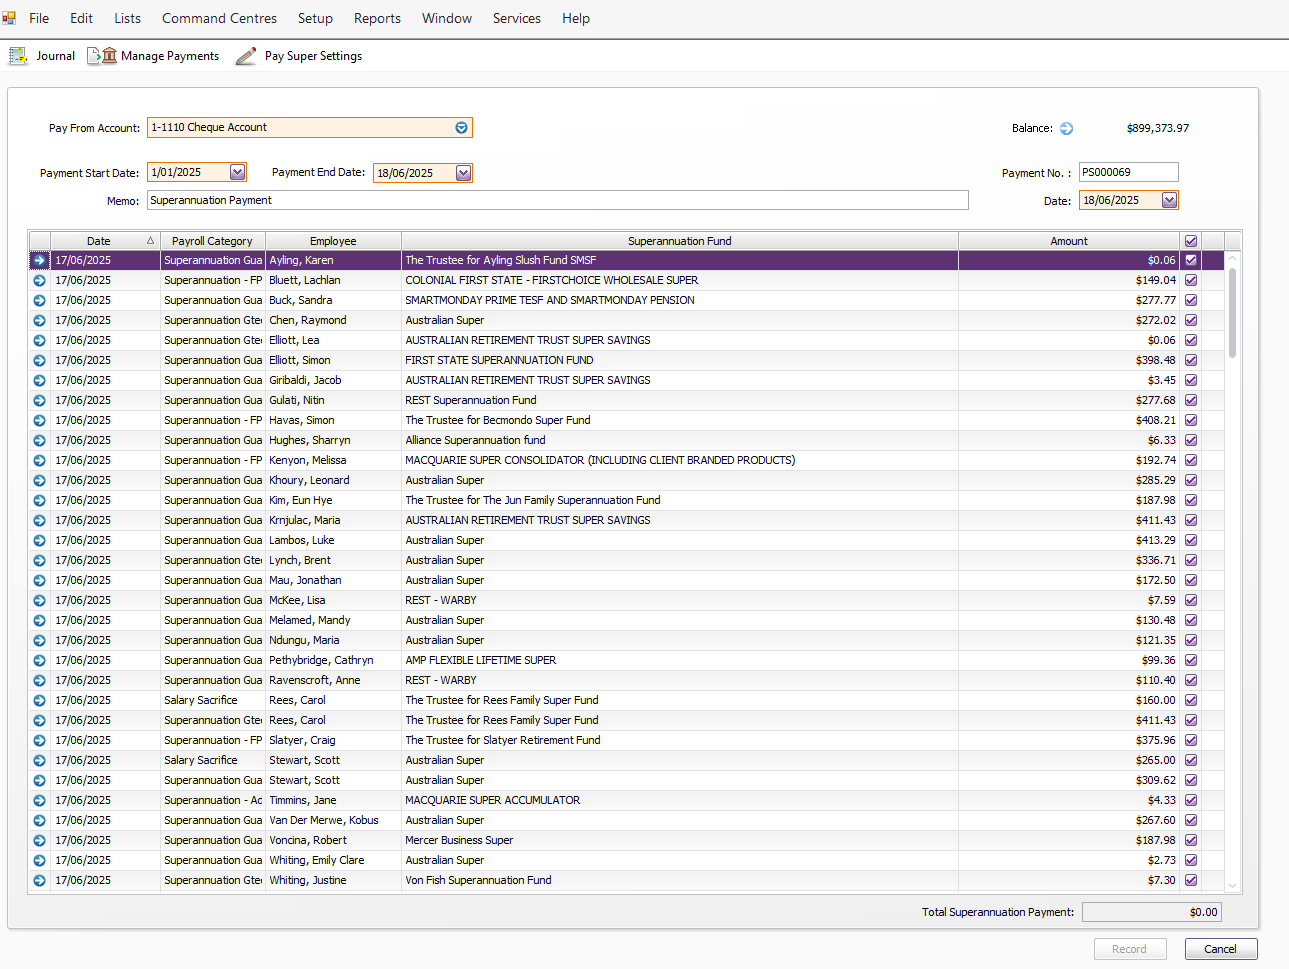Click the Memo text field
The image size is (1289, 969).
pyautogui.click(x=557, y=200)
